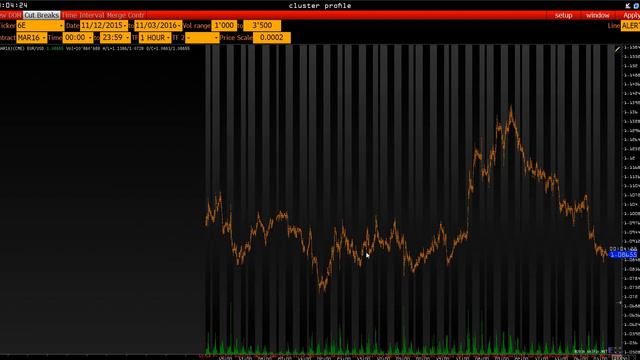Select the pencil drawing tool above price axis
The image size is (640, 360).
618,49
